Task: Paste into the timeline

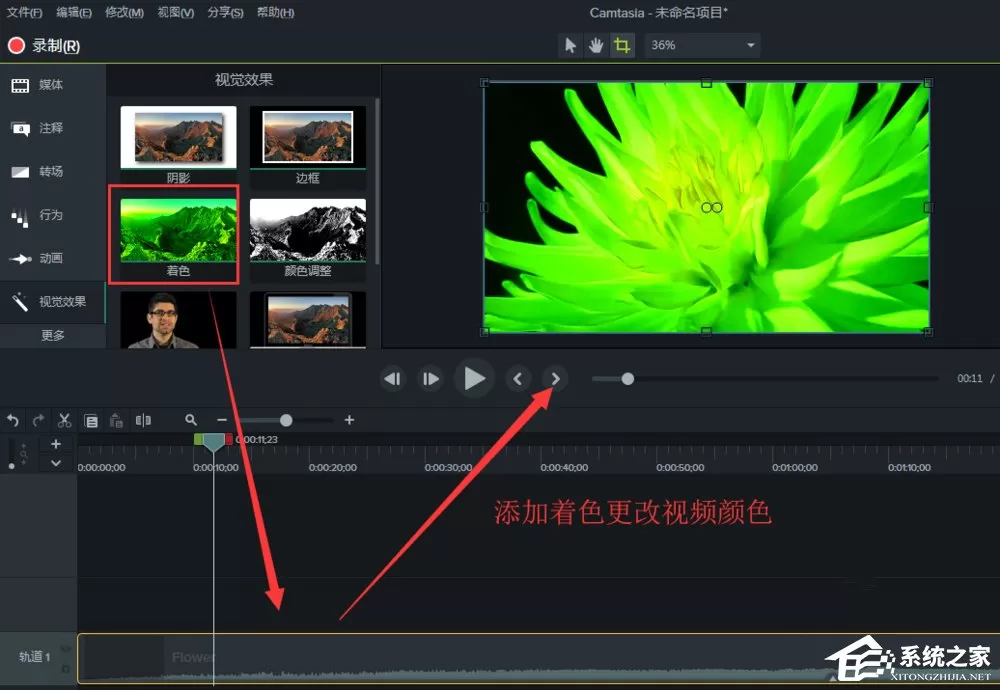Action: click(116, 420)
